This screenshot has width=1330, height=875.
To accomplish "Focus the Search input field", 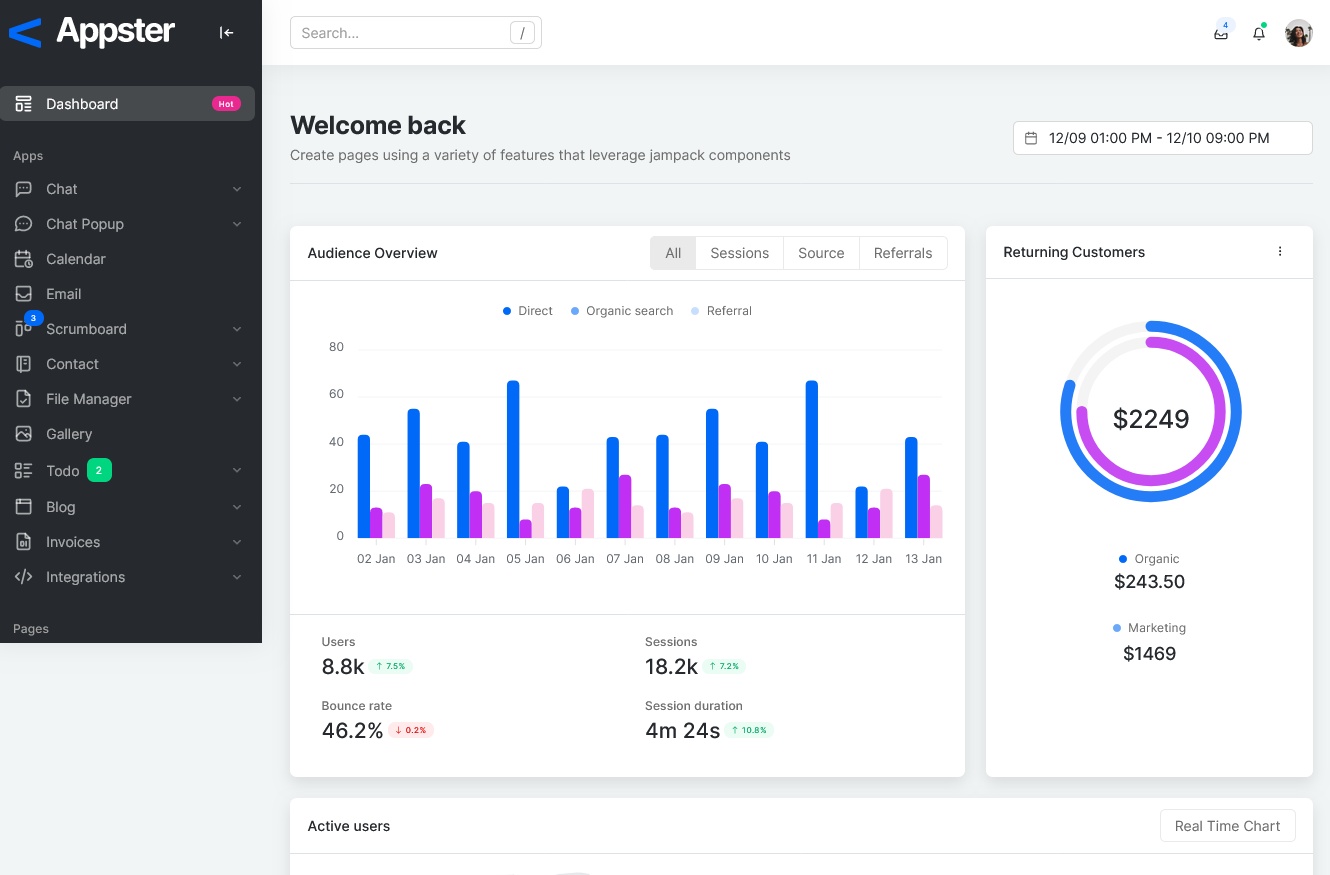I will click(x=416, y=33).
